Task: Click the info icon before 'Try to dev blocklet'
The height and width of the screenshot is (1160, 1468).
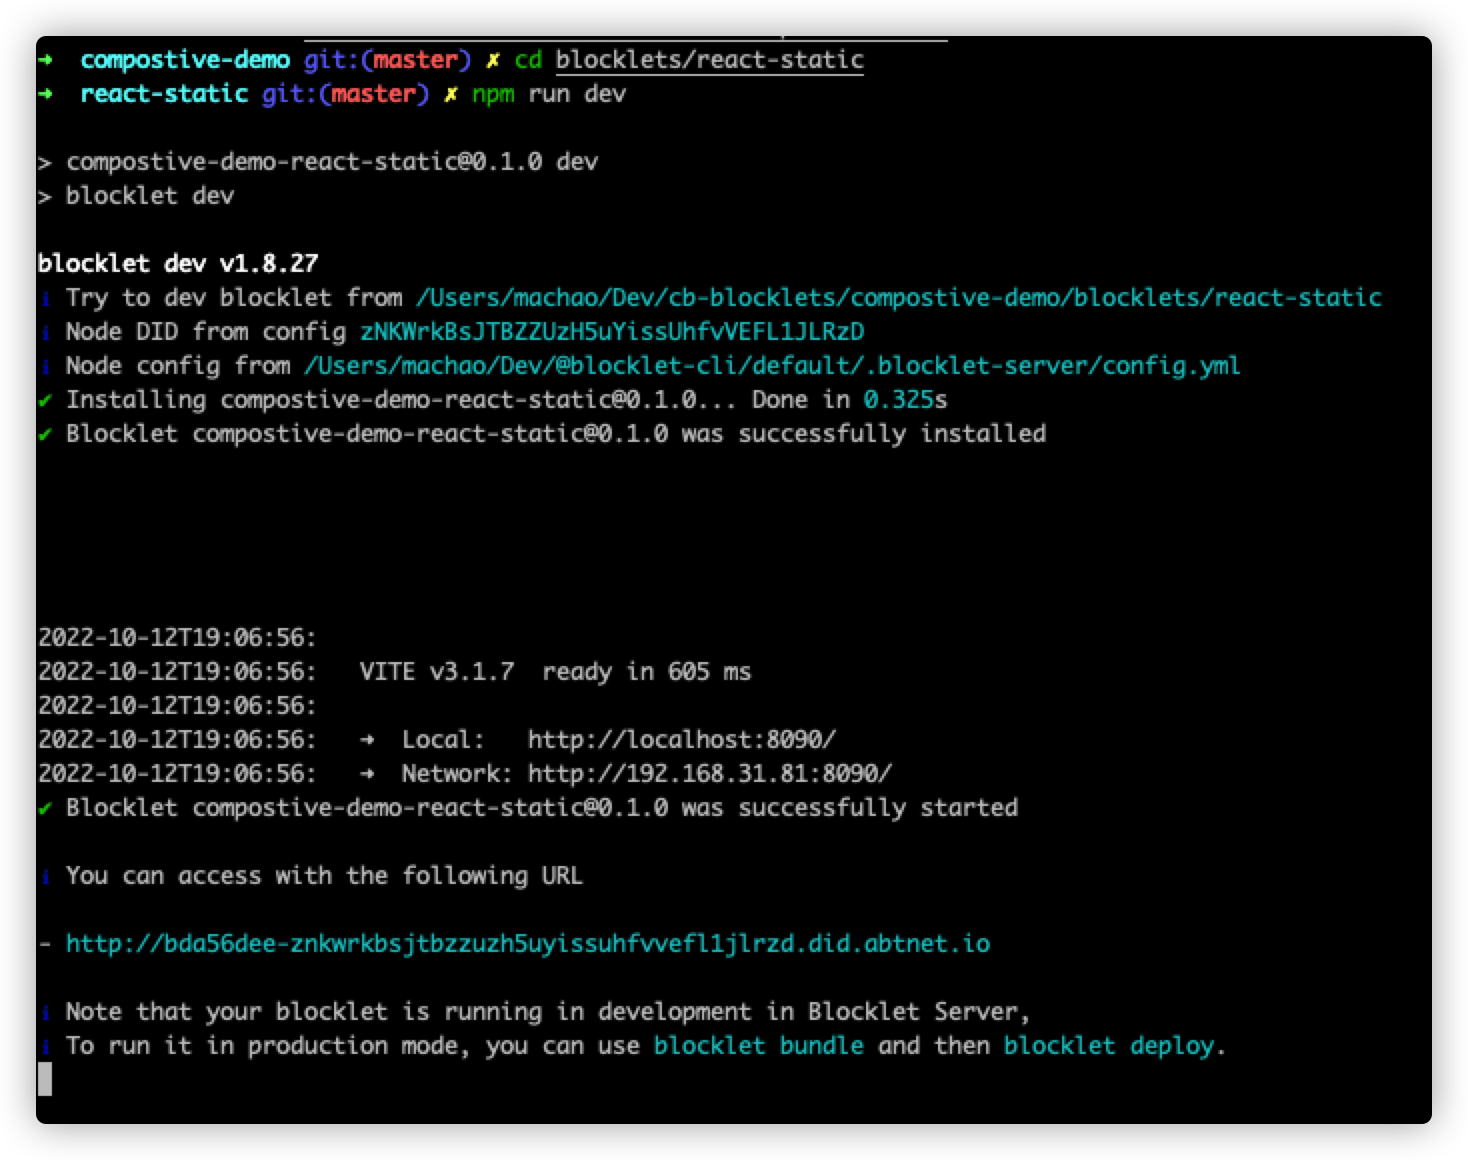Action: [45, 298]
